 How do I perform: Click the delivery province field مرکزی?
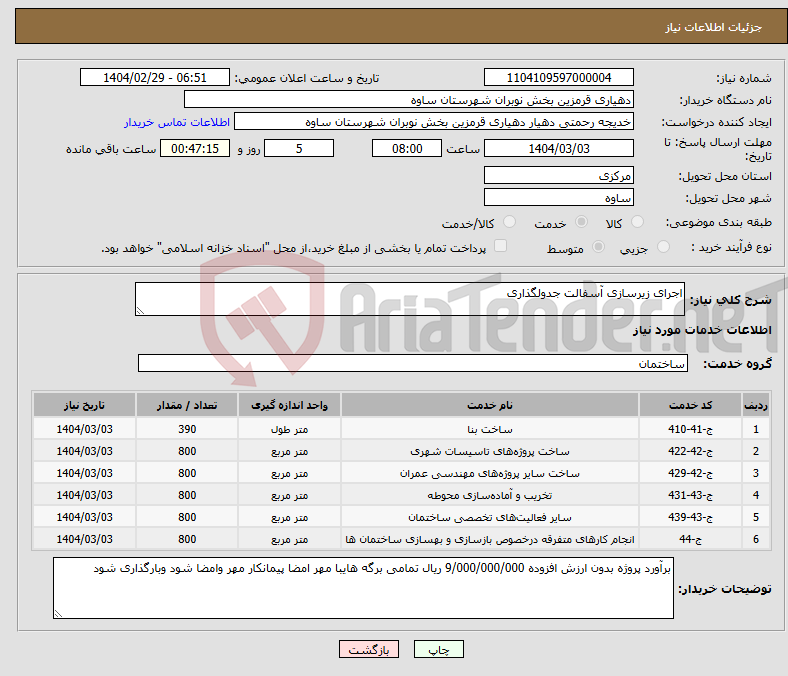(558, 175)
